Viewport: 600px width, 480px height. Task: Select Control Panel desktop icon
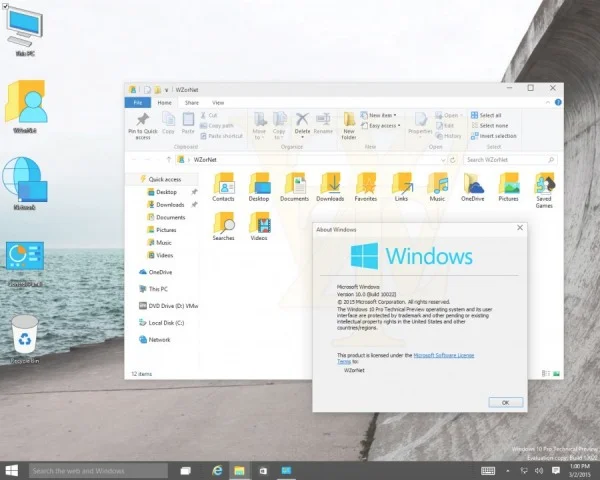tap(25, 264)
